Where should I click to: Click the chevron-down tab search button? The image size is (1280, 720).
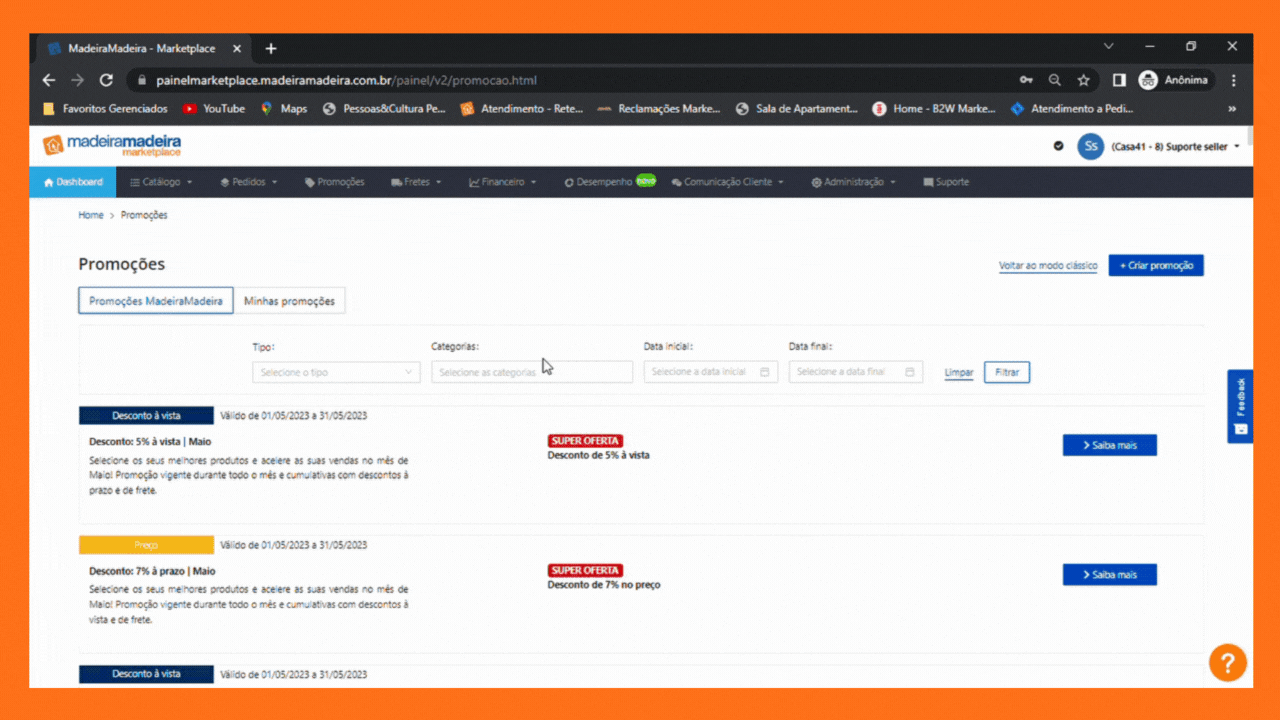click(x=1108, y=47)
